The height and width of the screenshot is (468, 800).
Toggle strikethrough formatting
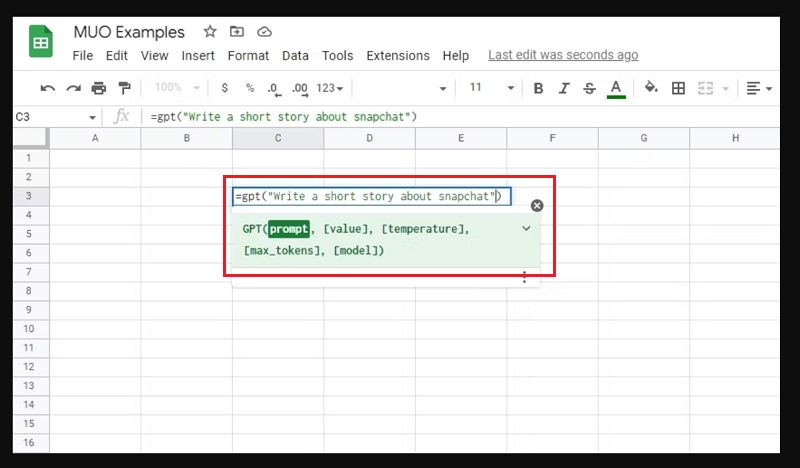589,88
